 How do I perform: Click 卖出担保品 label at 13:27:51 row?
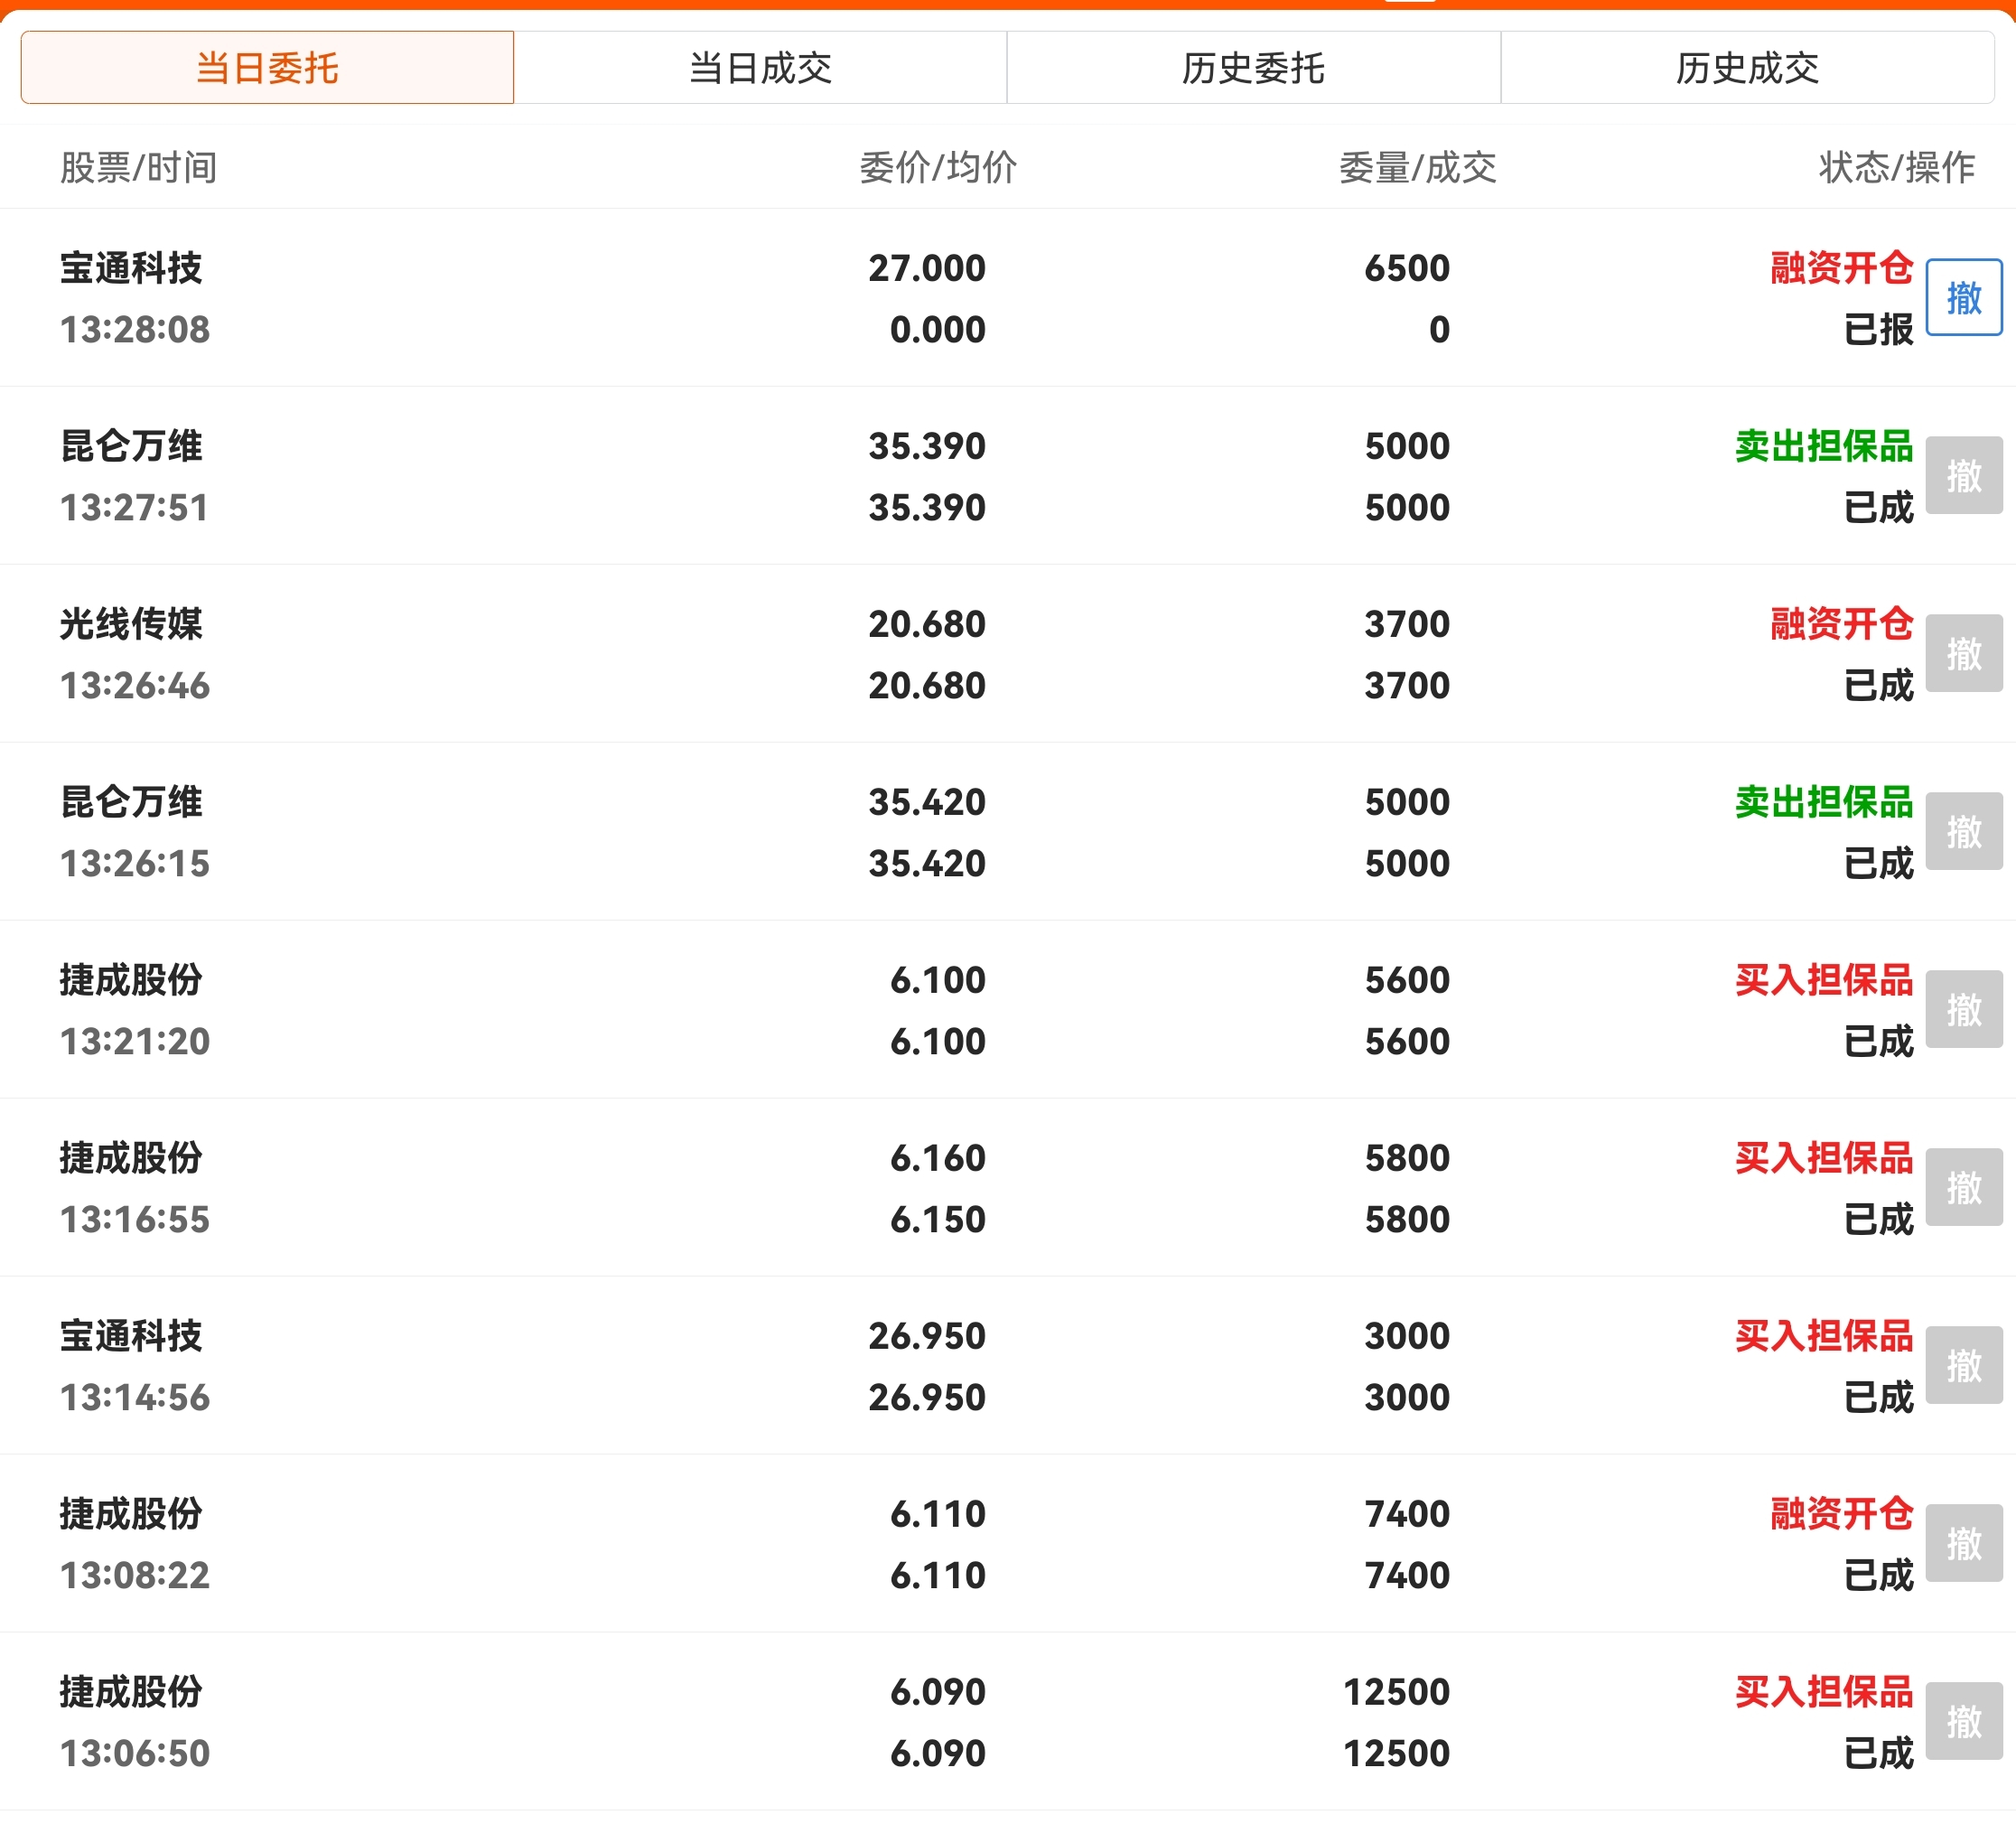click(x=1824, y=446)
